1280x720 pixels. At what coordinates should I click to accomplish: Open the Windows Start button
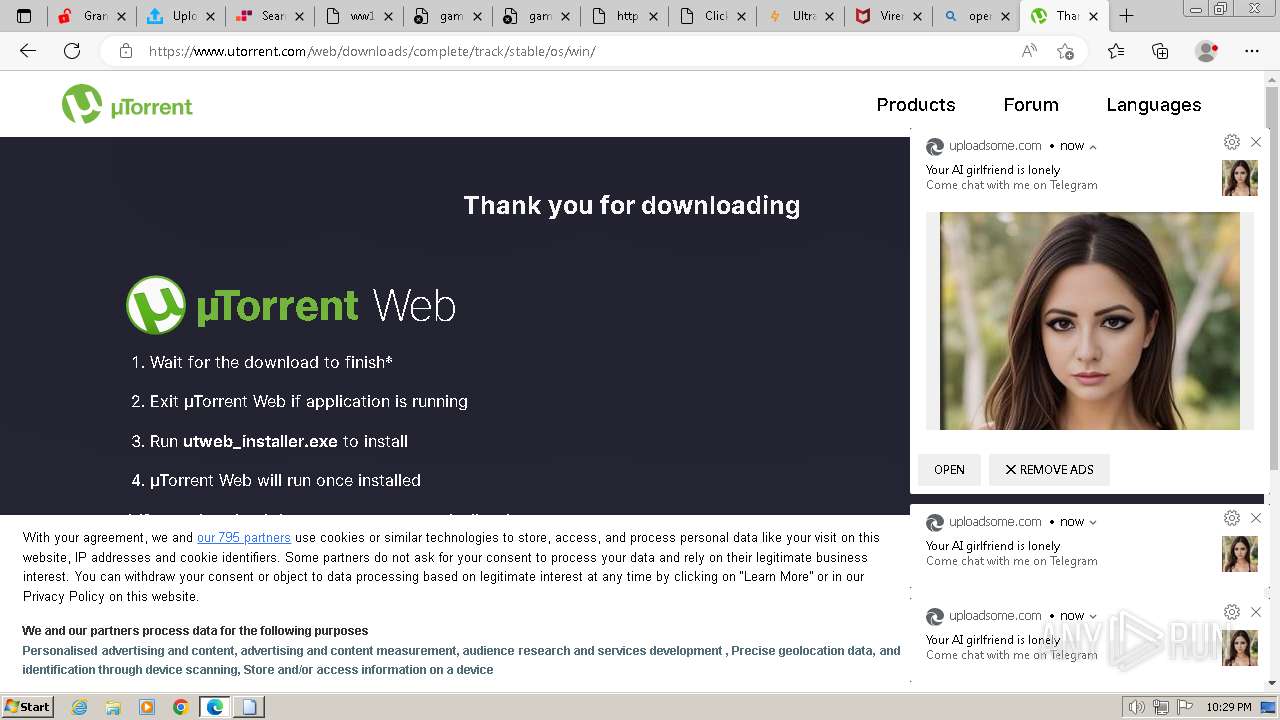coord(27,706)
